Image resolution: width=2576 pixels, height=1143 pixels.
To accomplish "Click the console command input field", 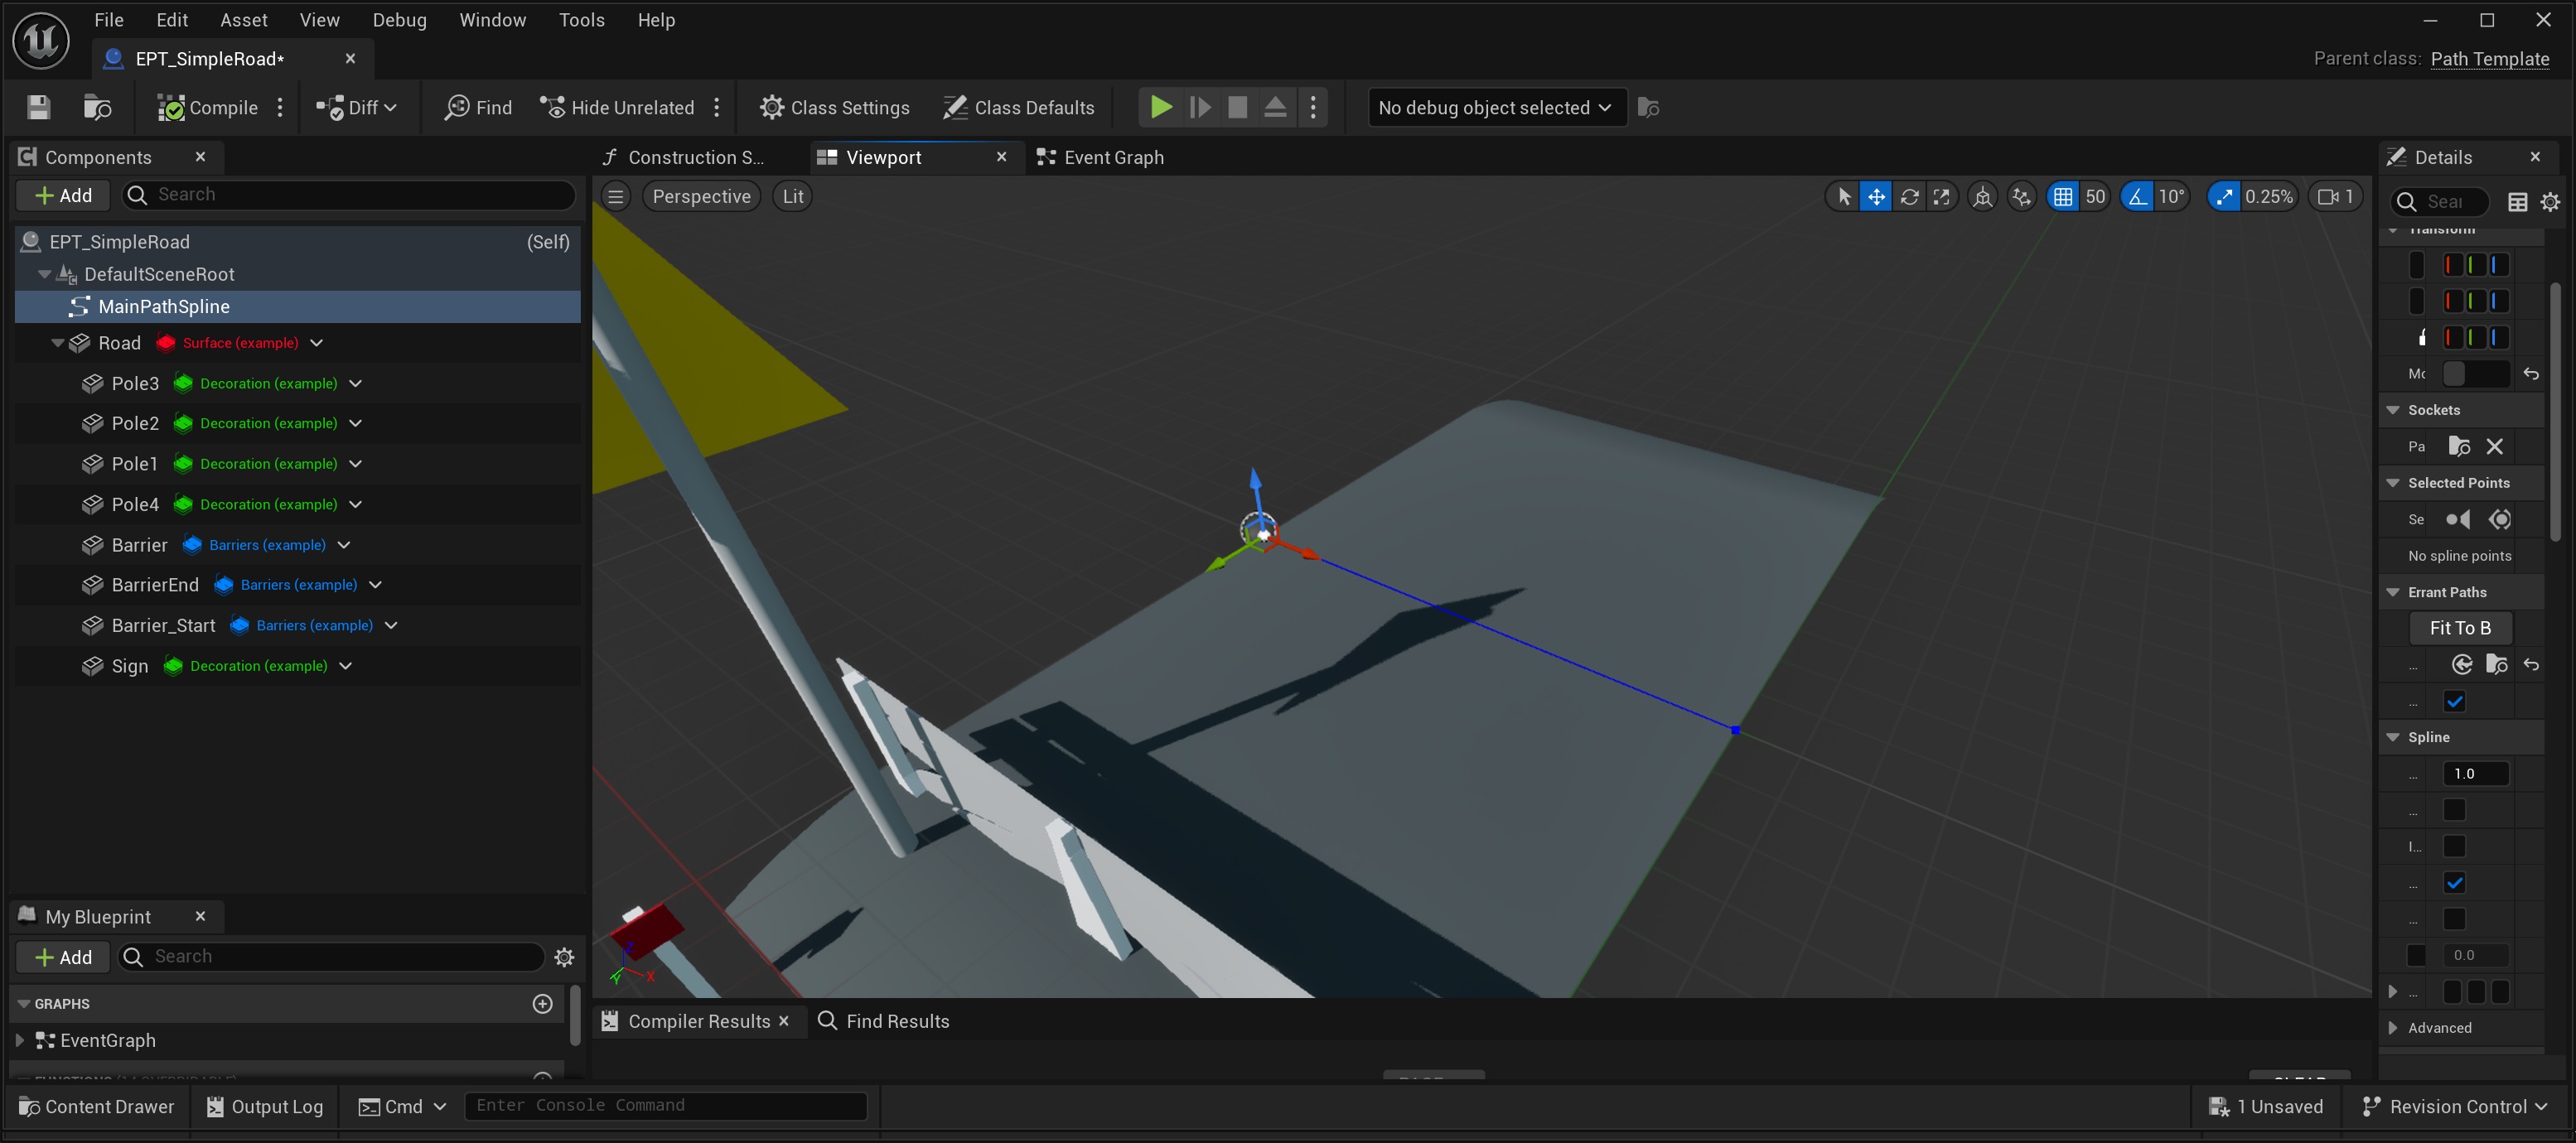I will pyautogui.click(x=665, y=1105).
